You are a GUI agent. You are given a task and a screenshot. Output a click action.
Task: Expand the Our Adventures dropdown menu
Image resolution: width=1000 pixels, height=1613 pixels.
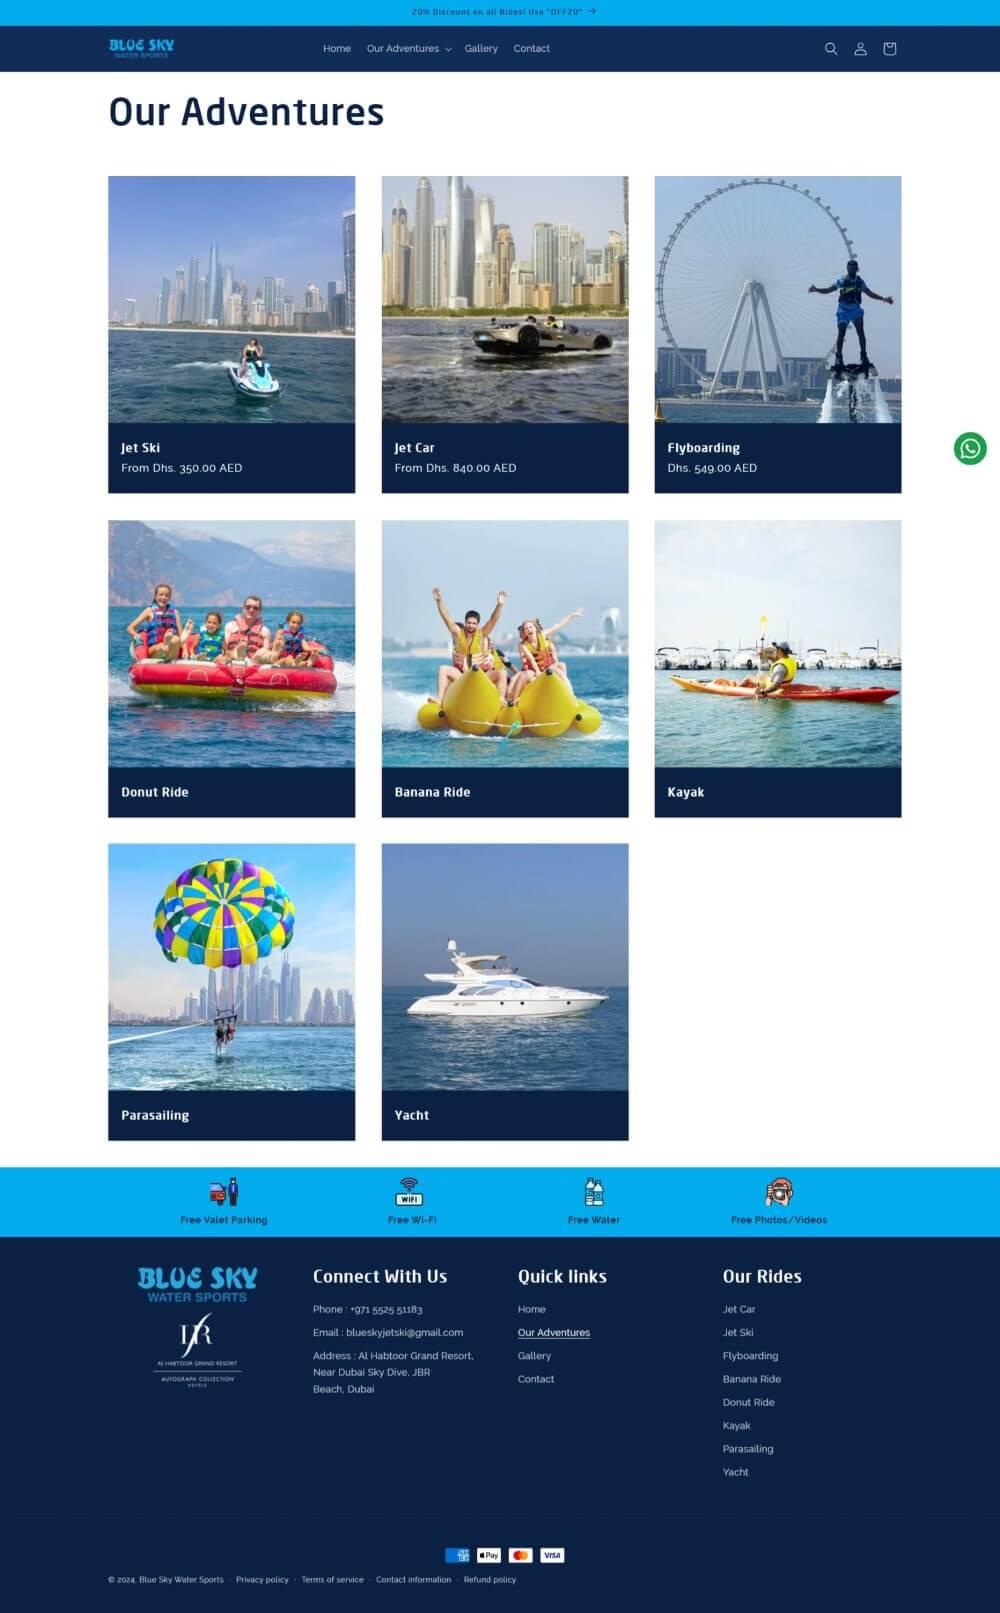click(x=409, y=49)
